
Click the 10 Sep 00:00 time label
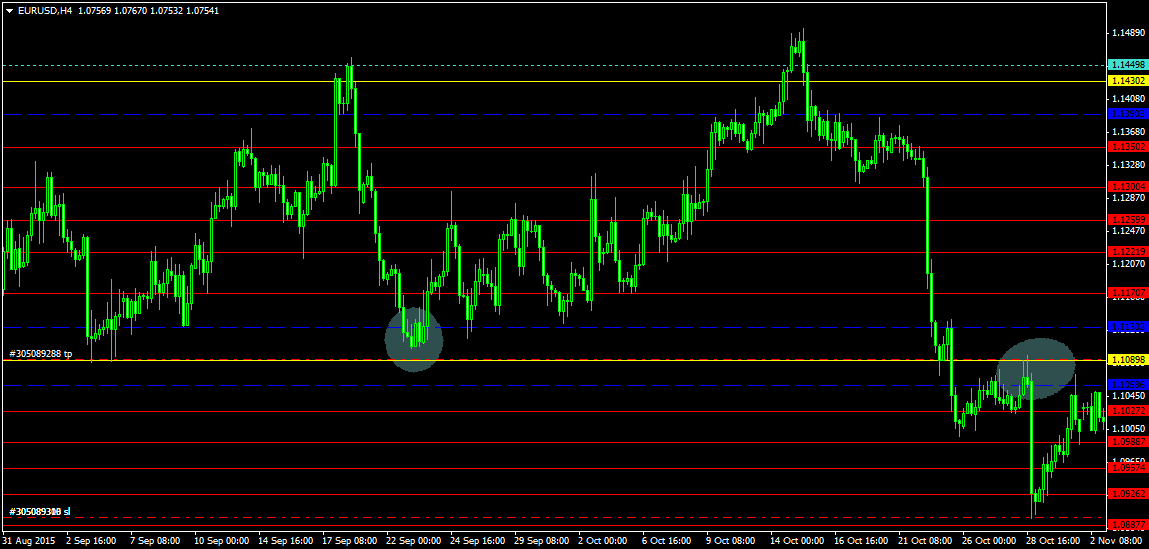click(x=220, y=541)
